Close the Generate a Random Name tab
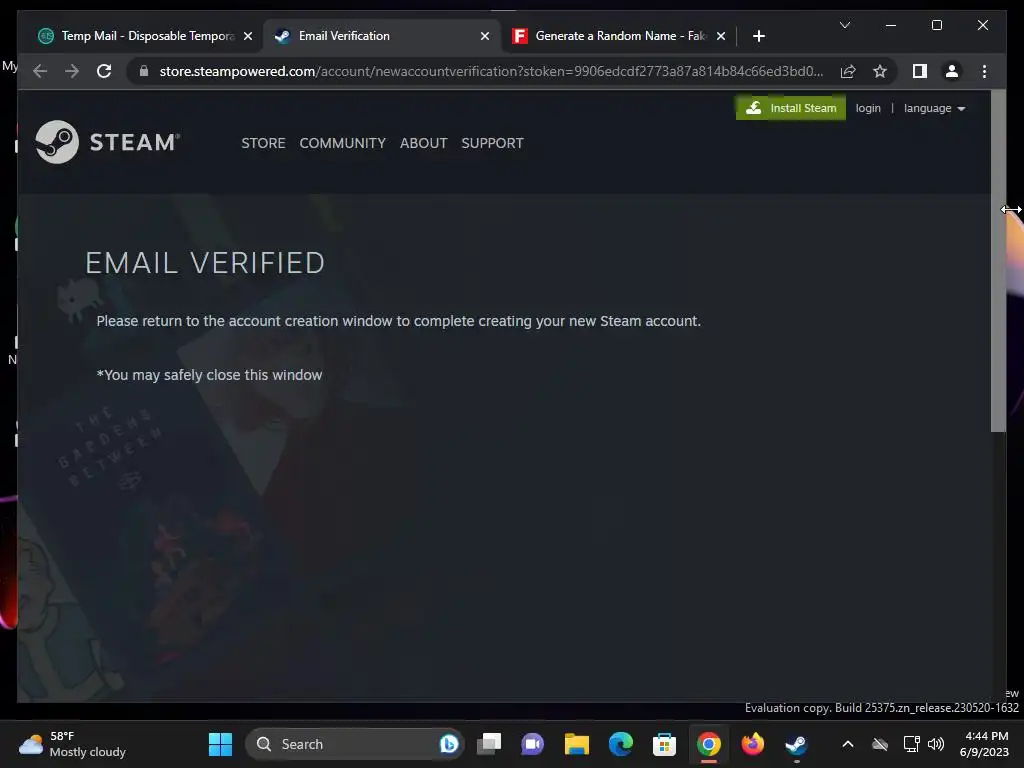This screenshot has width=1024, height=768. 721,36
